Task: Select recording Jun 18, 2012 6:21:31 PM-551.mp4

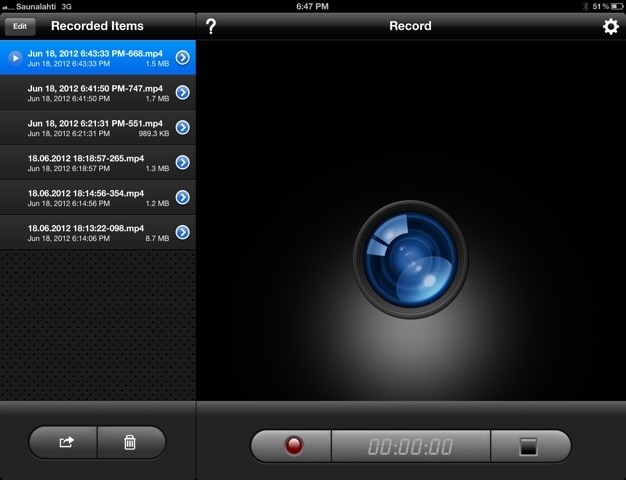Action: pyautogui.click(x=98, y=127)
